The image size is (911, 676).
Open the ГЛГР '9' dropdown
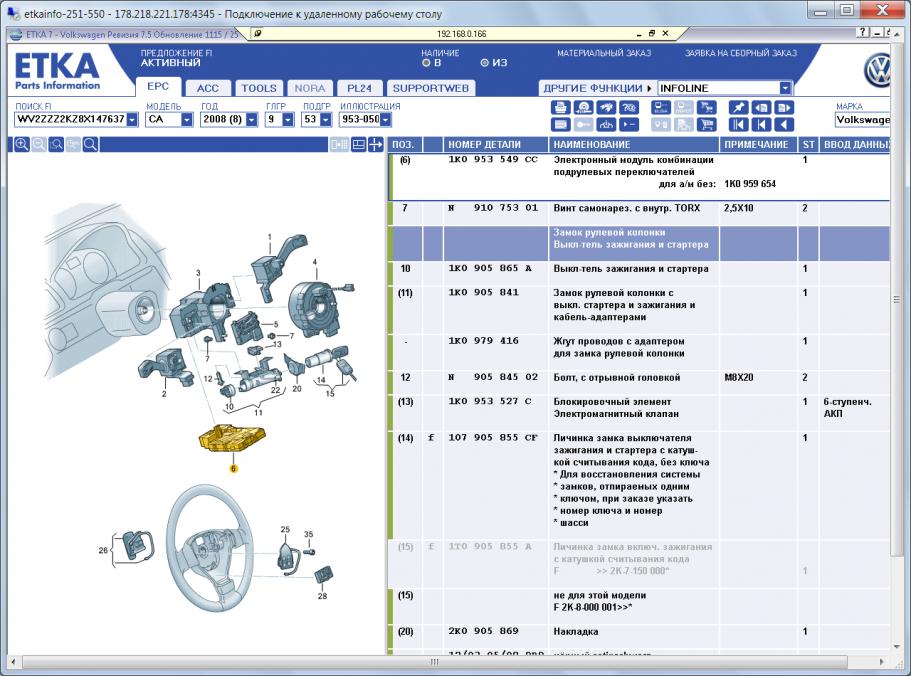pos(288,120)
